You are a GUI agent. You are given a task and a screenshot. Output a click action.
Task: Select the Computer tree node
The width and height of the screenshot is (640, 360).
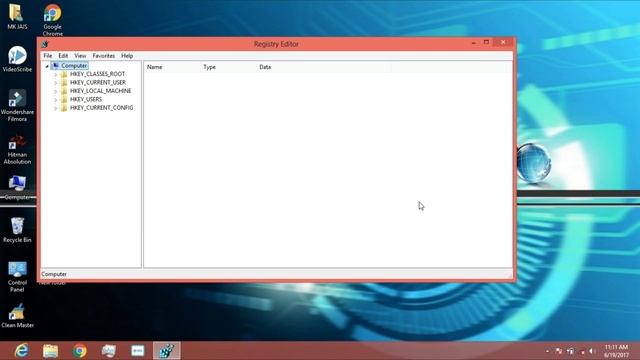tap(74, 66)
